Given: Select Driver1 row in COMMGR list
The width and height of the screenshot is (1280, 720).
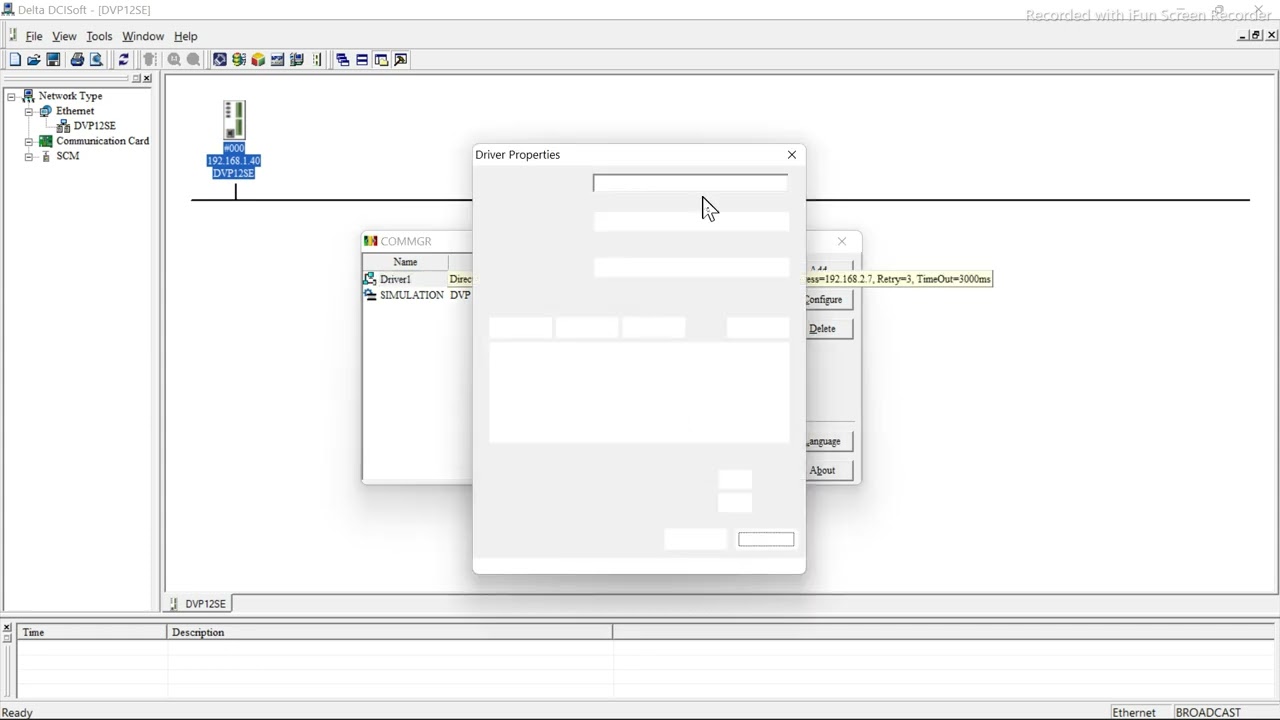Looking at the screenshot, I should point(417,279).
